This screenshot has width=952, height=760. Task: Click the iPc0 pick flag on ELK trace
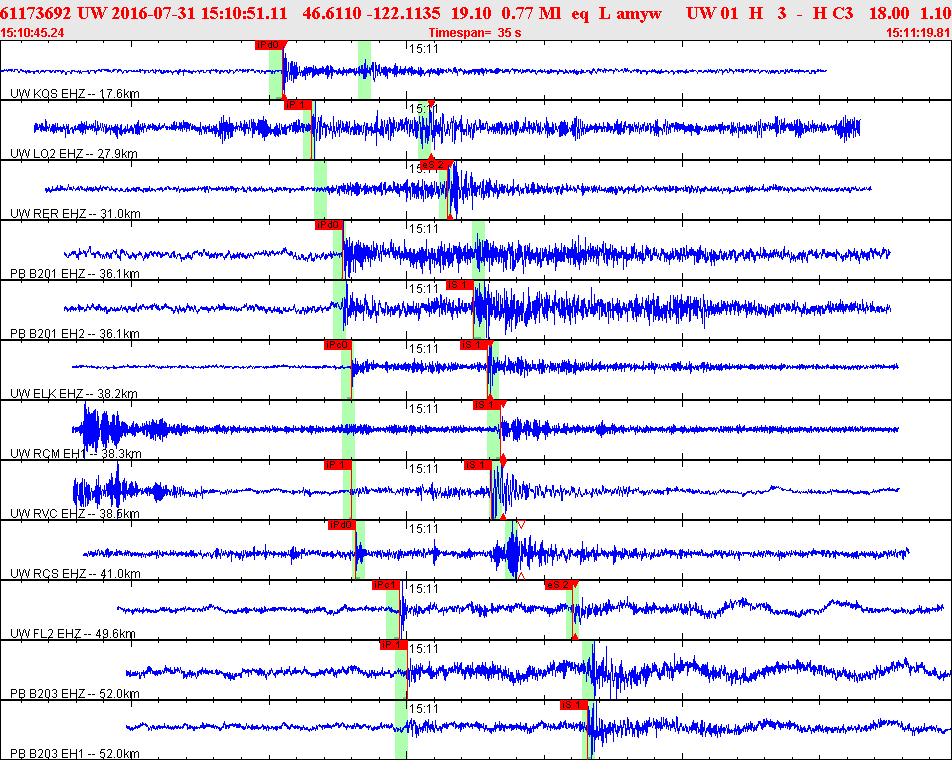338,345
